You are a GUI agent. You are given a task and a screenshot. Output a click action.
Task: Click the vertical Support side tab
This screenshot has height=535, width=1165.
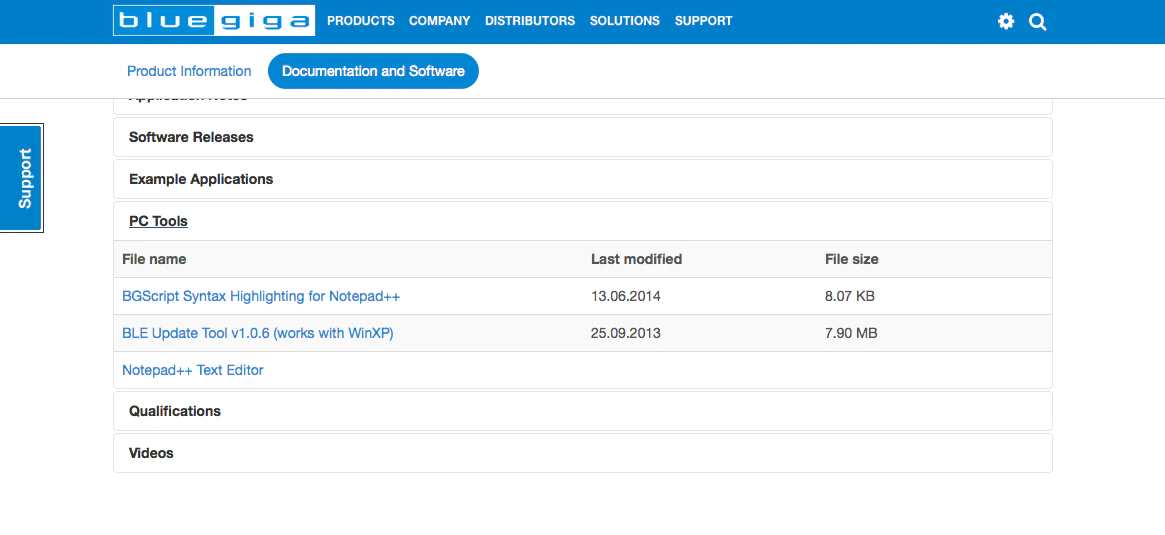pos(22,178)
